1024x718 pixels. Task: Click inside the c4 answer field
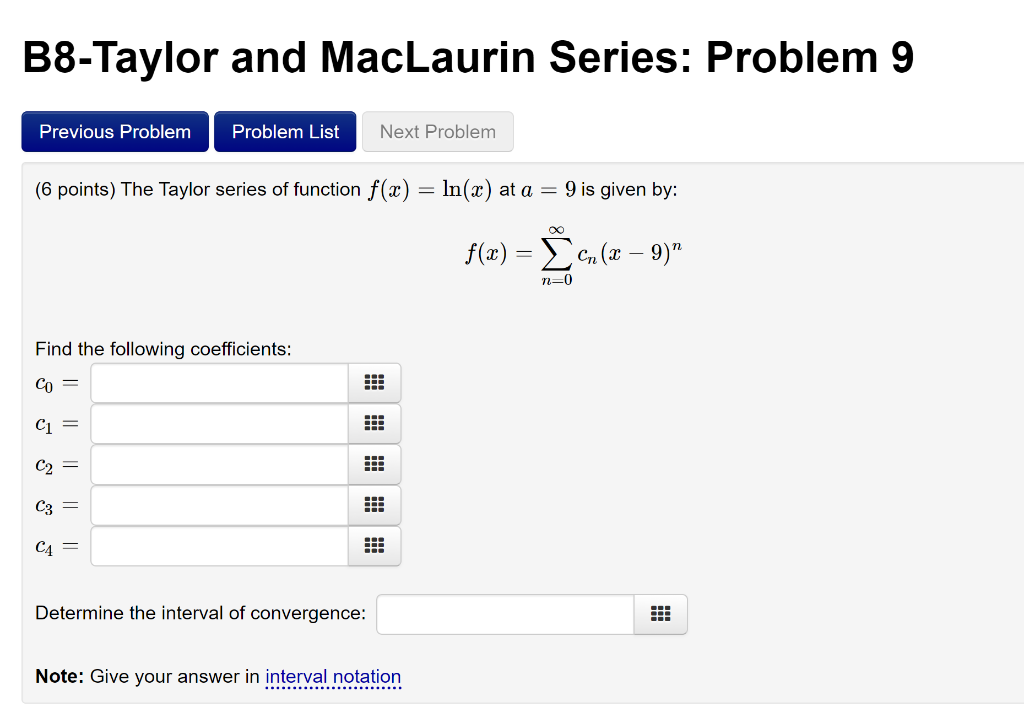coord(218,546)
